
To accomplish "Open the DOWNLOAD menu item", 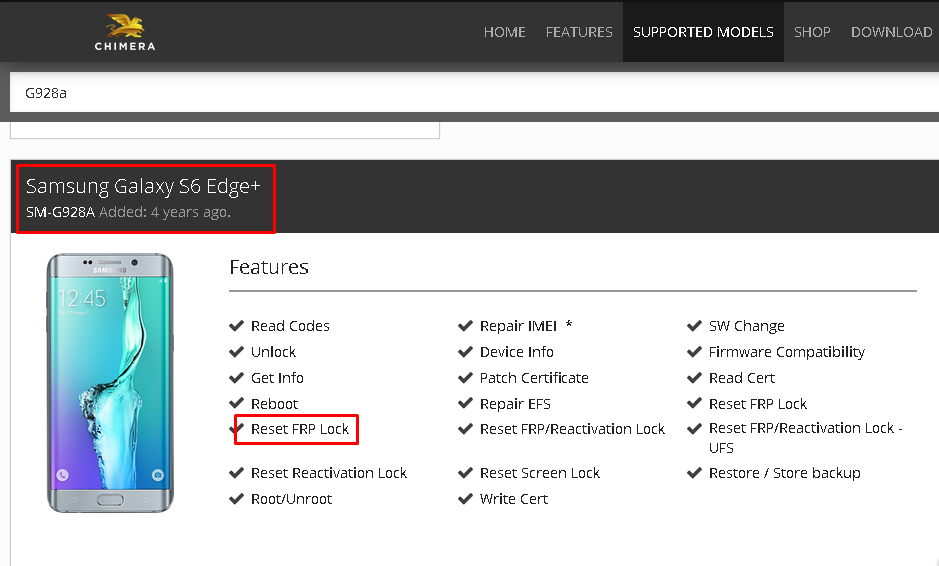I will pyautogui.click(x=892, y=32).
